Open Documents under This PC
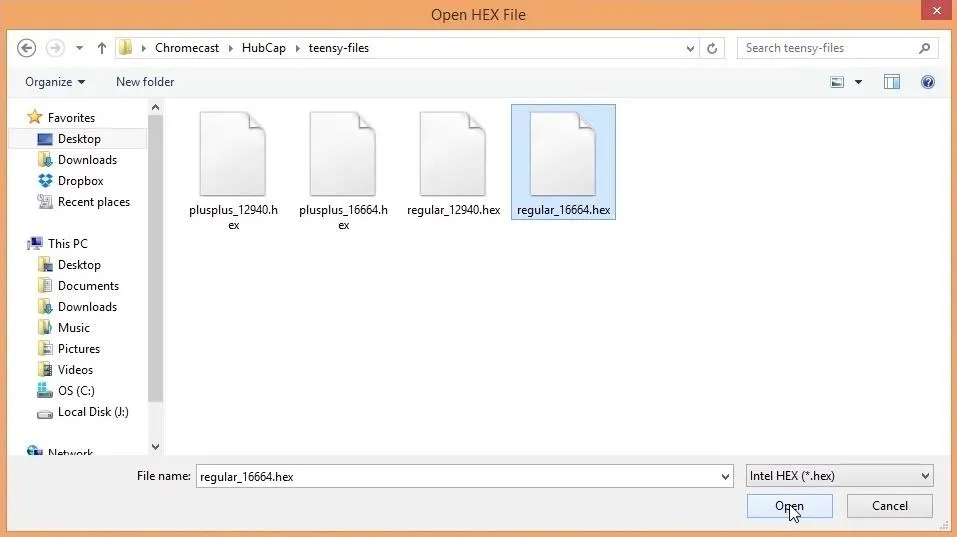 point(88,286)
